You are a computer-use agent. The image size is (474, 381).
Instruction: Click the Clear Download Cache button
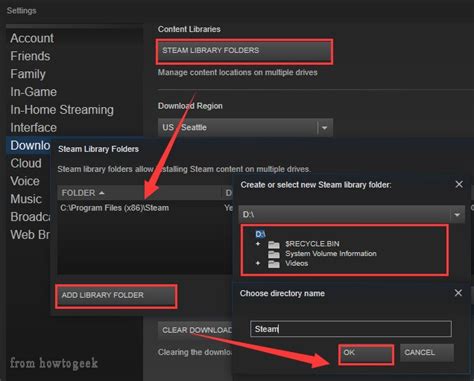(196, 330)
